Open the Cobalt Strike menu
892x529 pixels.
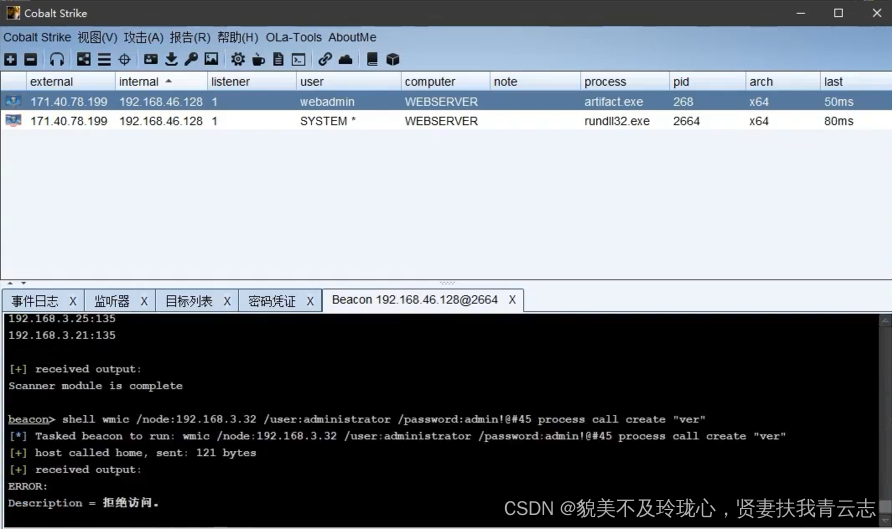(x=37, y=38)
